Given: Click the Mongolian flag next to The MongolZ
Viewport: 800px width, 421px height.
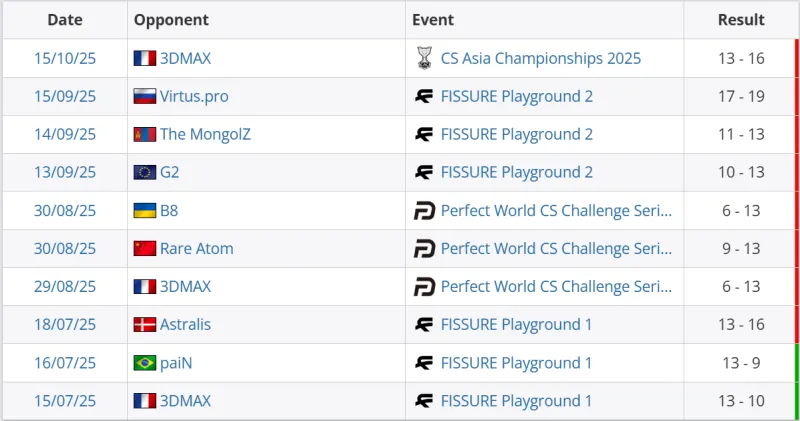Looking at the screenshot, I should pyautogui.click(x=144, y=135).
